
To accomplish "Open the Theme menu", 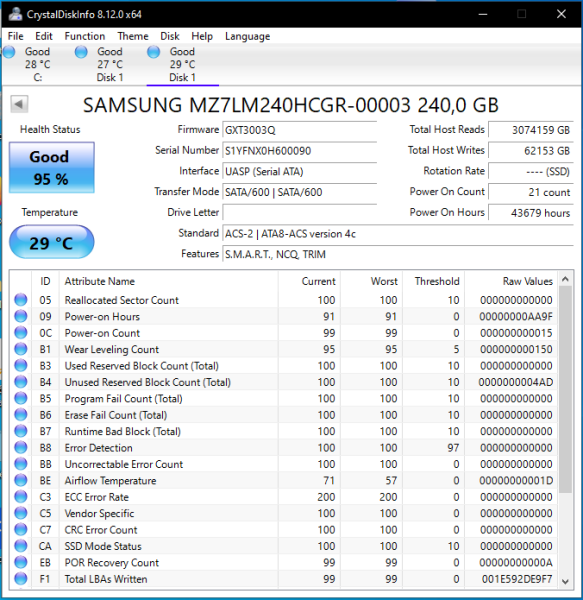I will click(133, 36).
